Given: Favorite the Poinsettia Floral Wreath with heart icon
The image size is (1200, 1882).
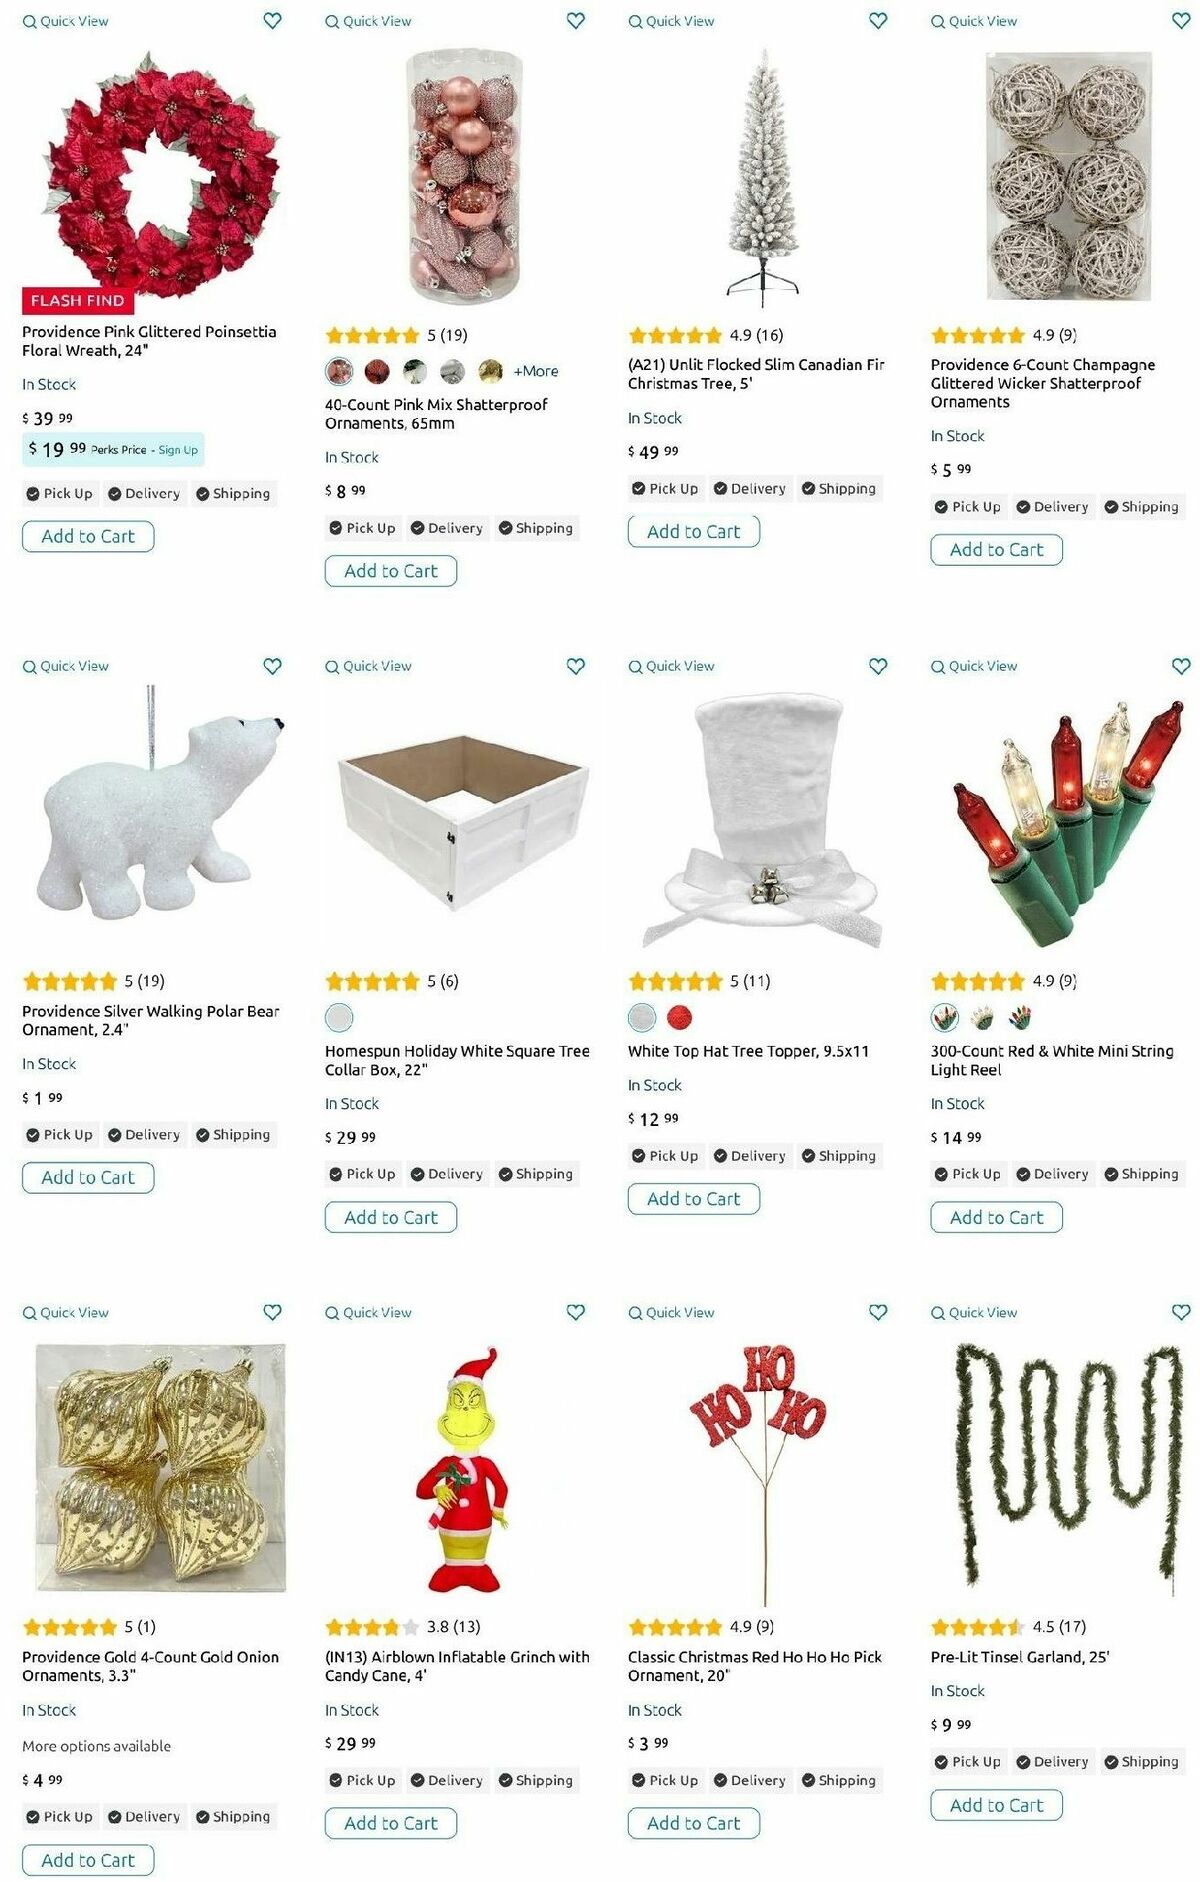Looking at the screenshot, I should [272, 20].
